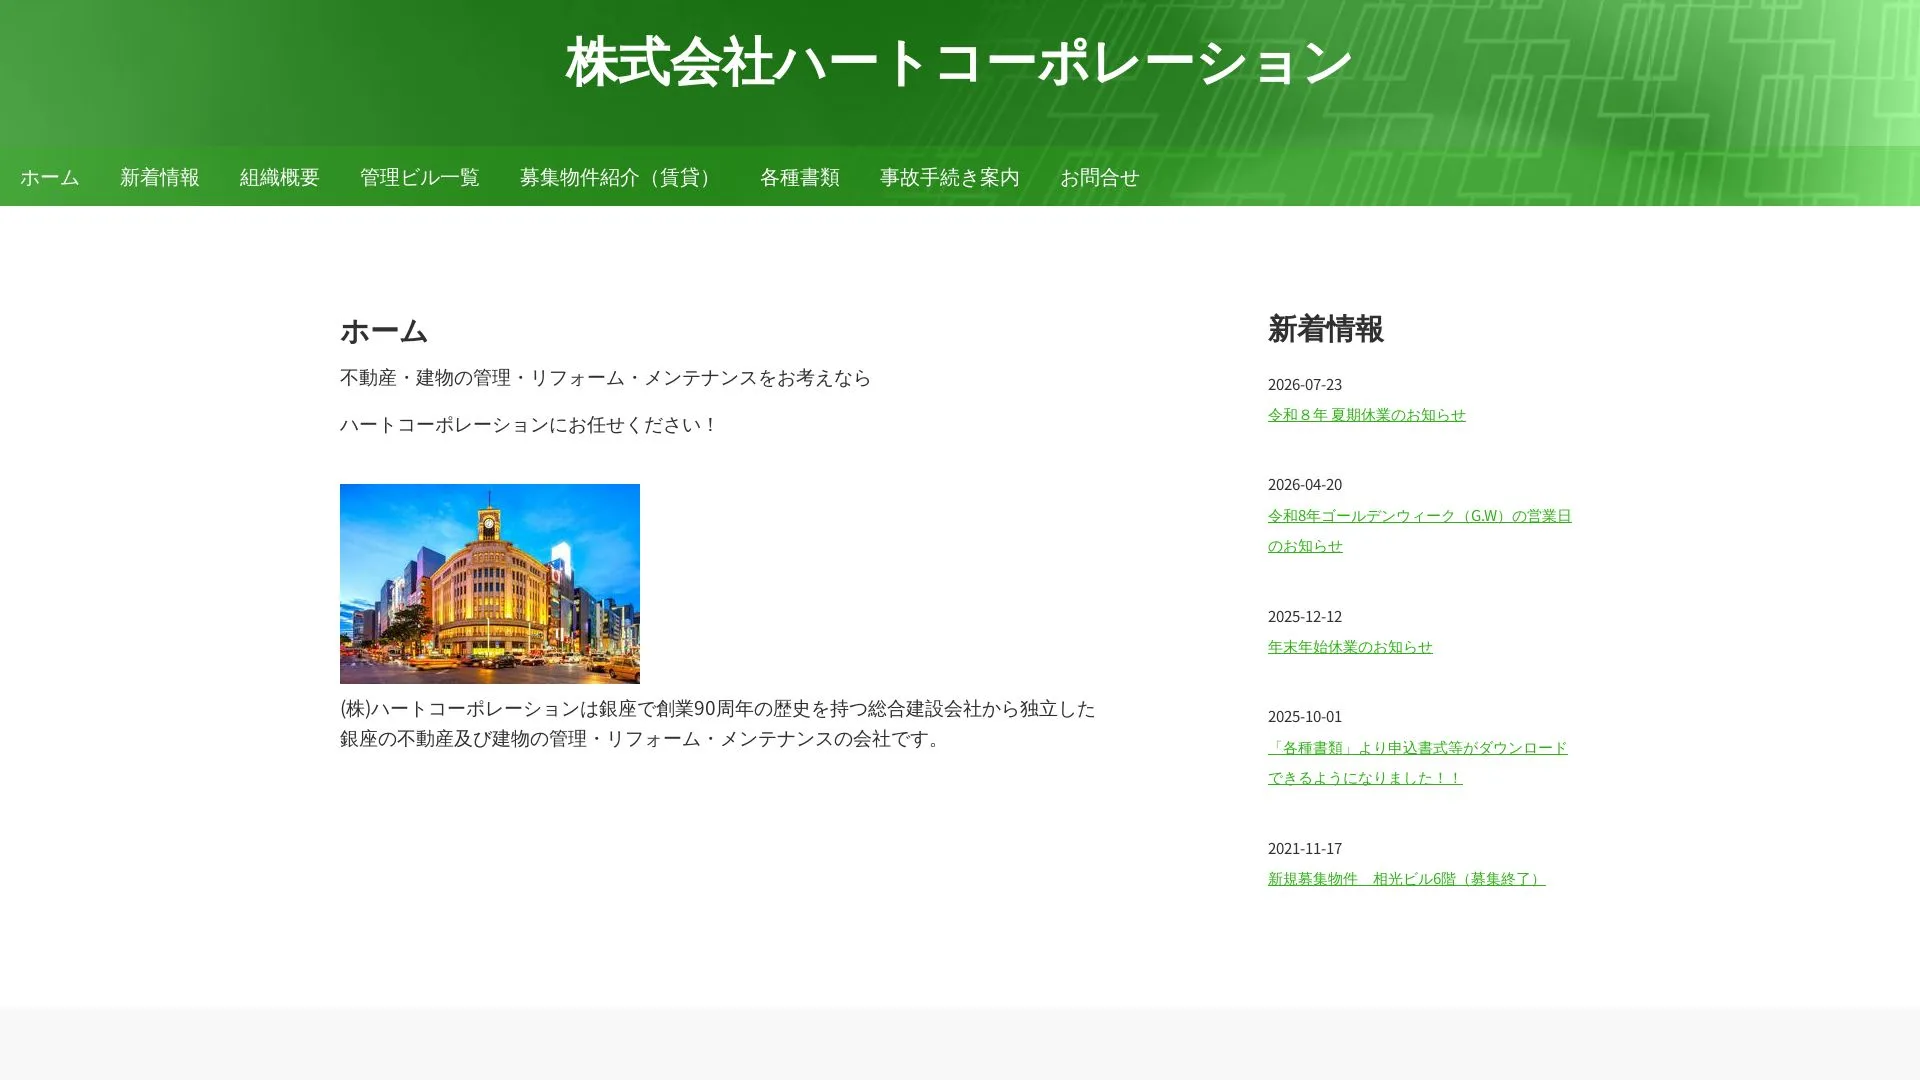Open the 各種書類 menu item

(x=800, y=177)
